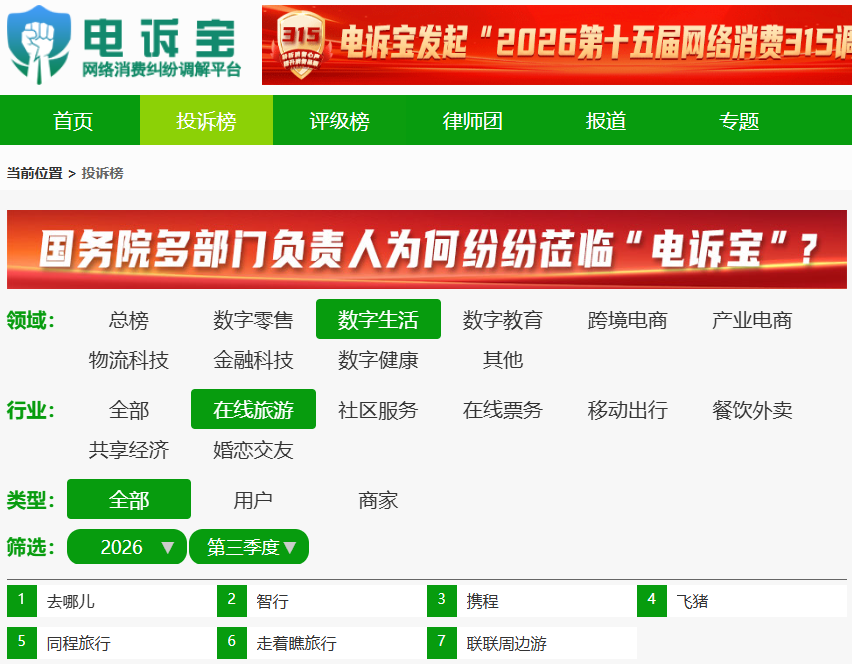Open the rank 7 entry 联联周边游
This screenshot has height=664, width=852.
coord(532,643)
